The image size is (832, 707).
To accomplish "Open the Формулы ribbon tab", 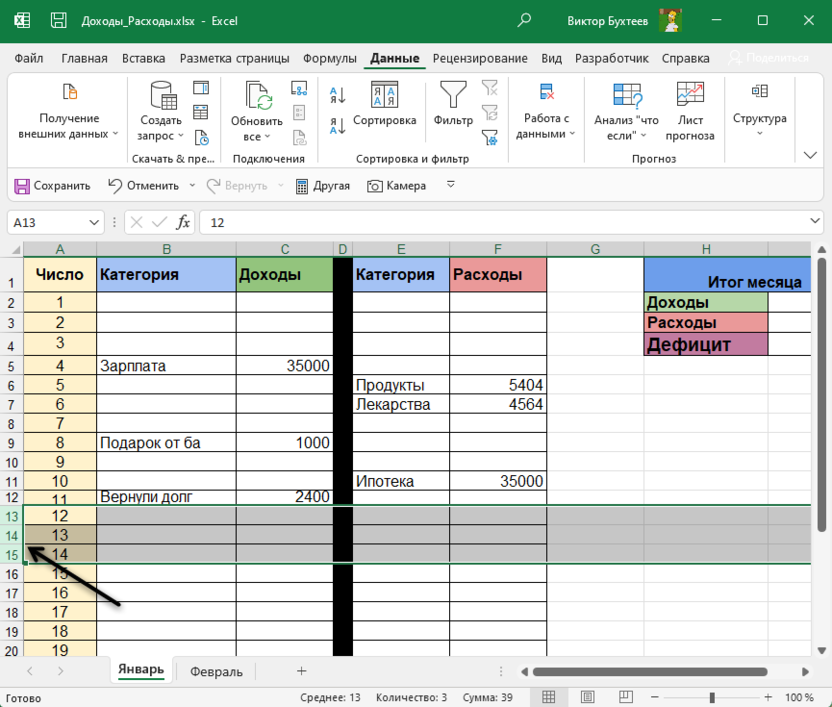I will [x=330, y=58].
